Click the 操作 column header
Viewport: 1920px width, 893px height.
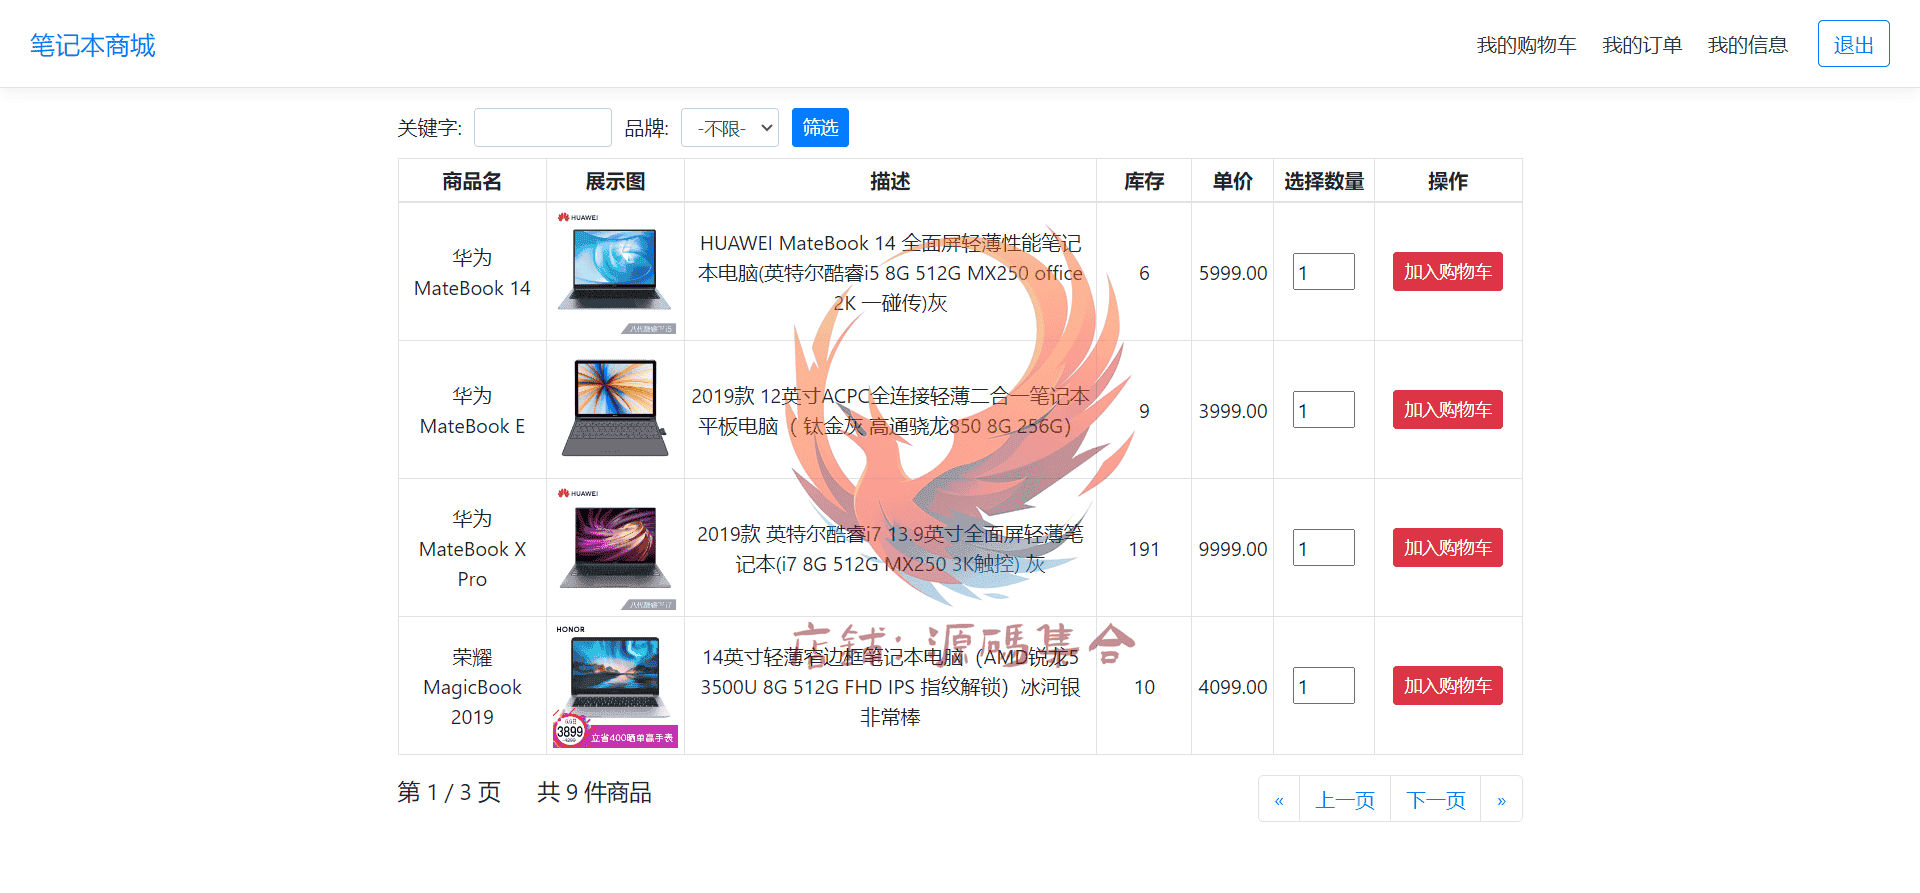click(x=1448, y=181)
